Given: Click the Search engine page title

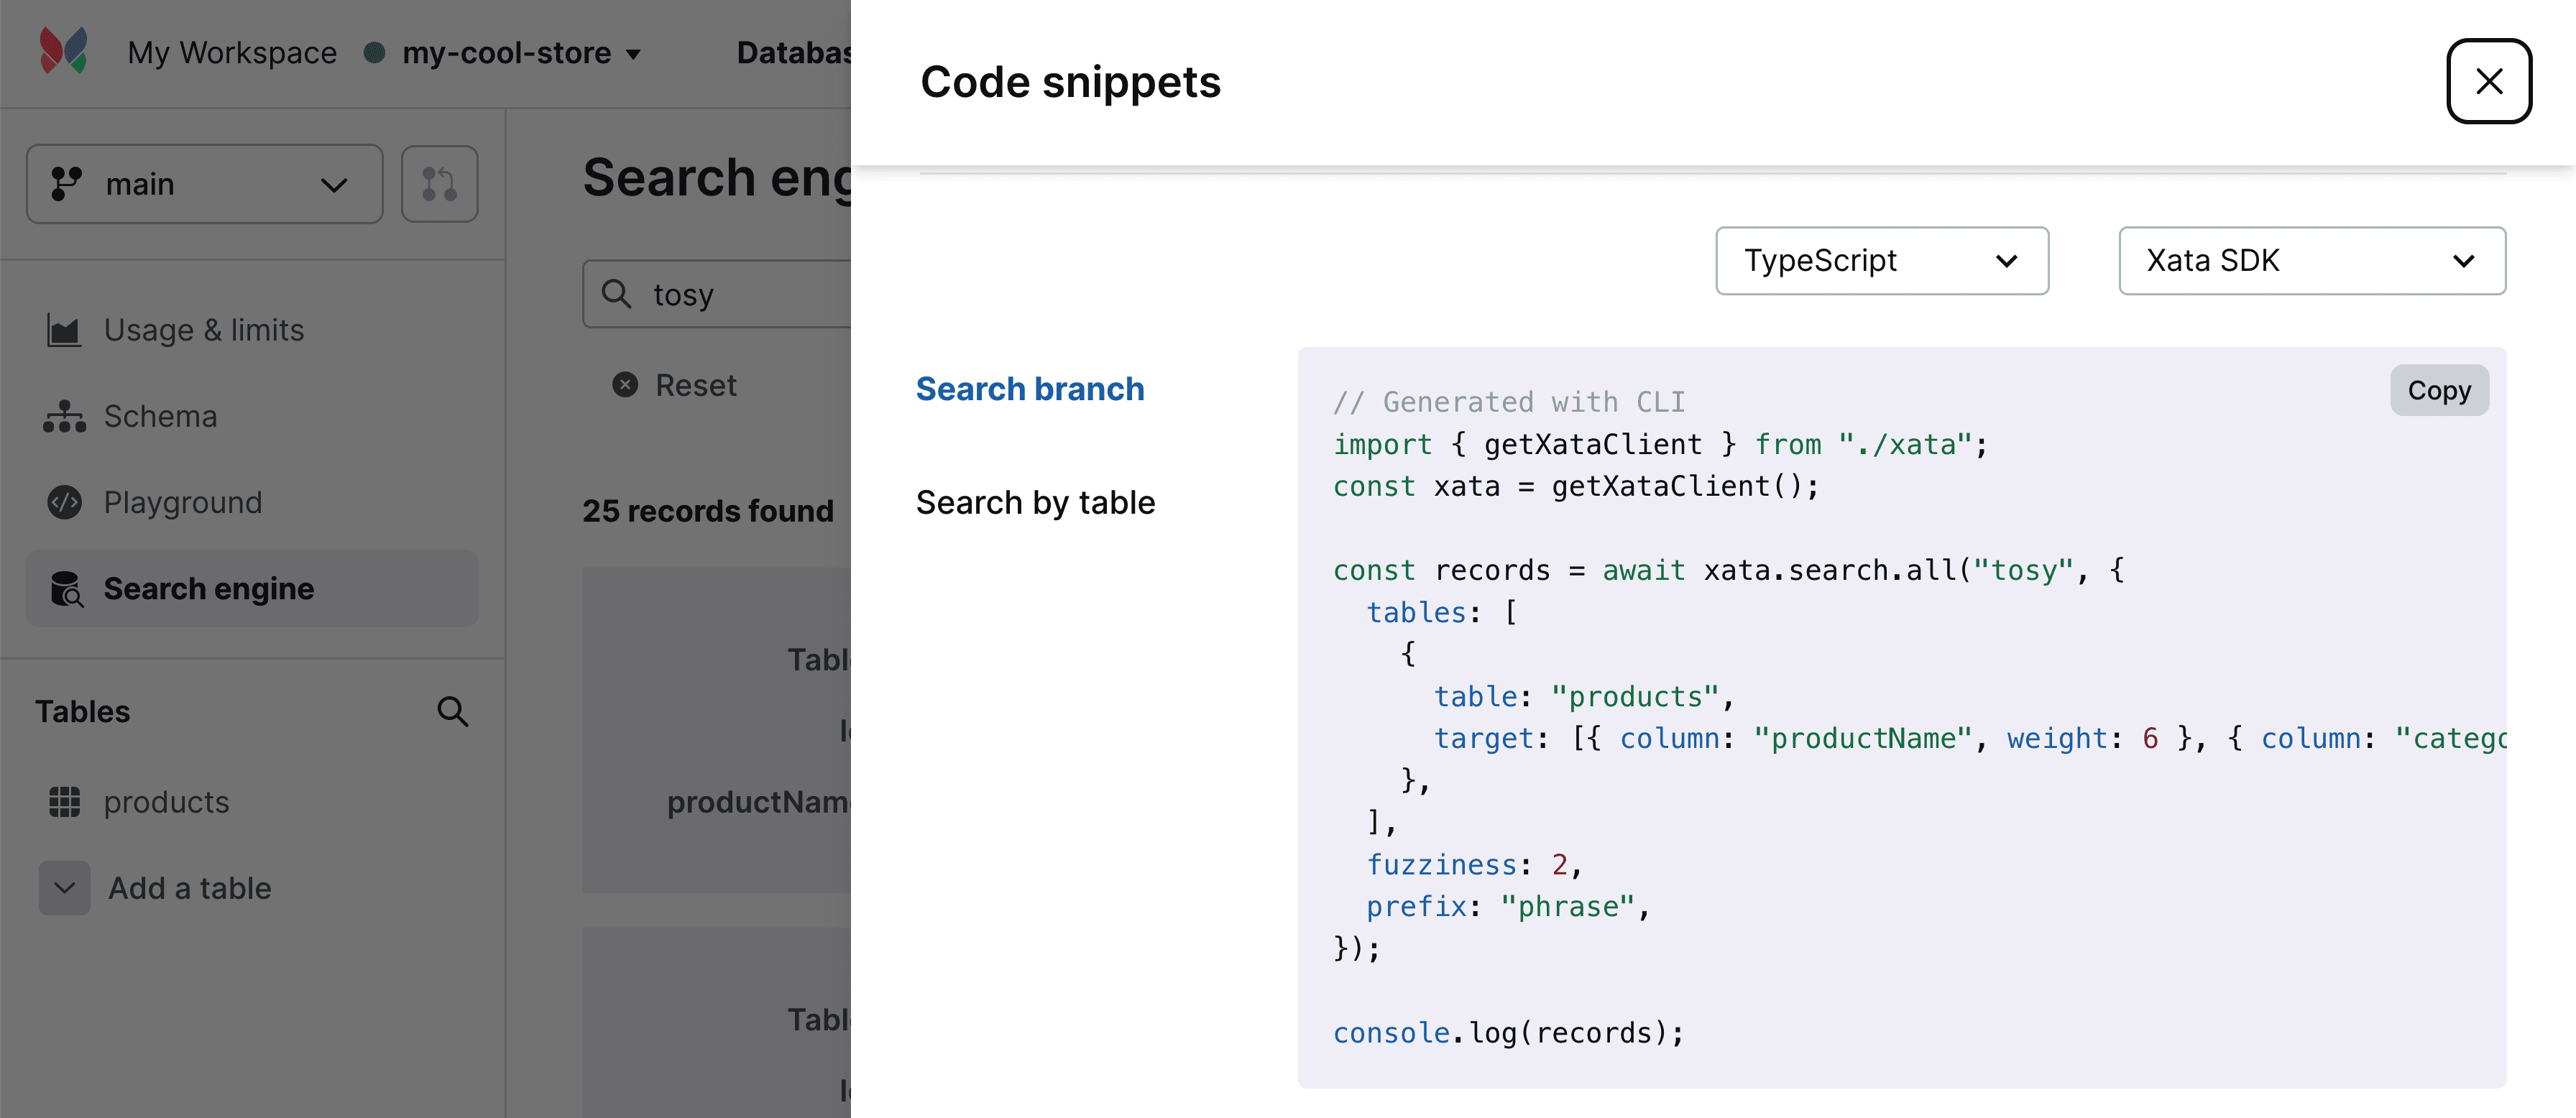Looking at the screenshot, I should tap(717, 178).
